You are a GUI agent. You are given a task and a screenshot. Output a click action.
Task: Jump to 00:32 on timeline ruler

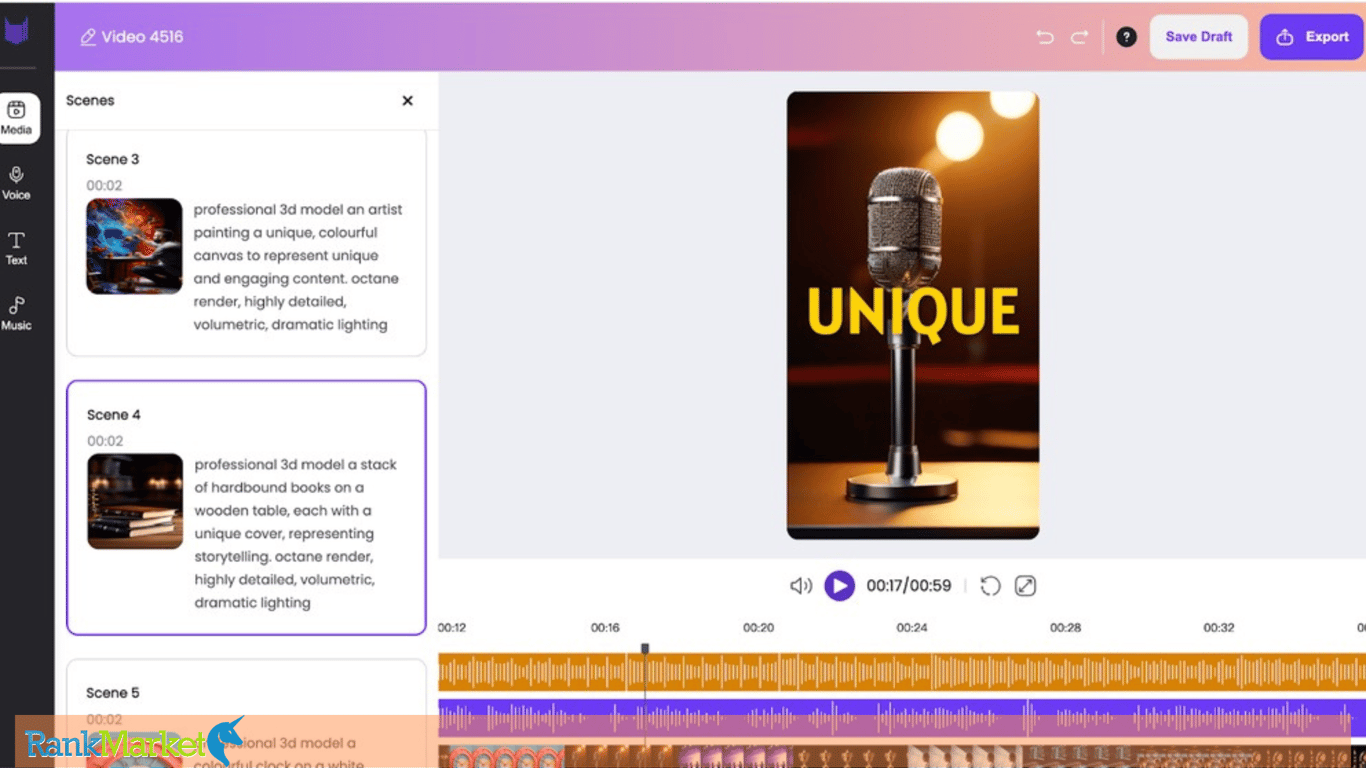click(x=1218, y=628)
